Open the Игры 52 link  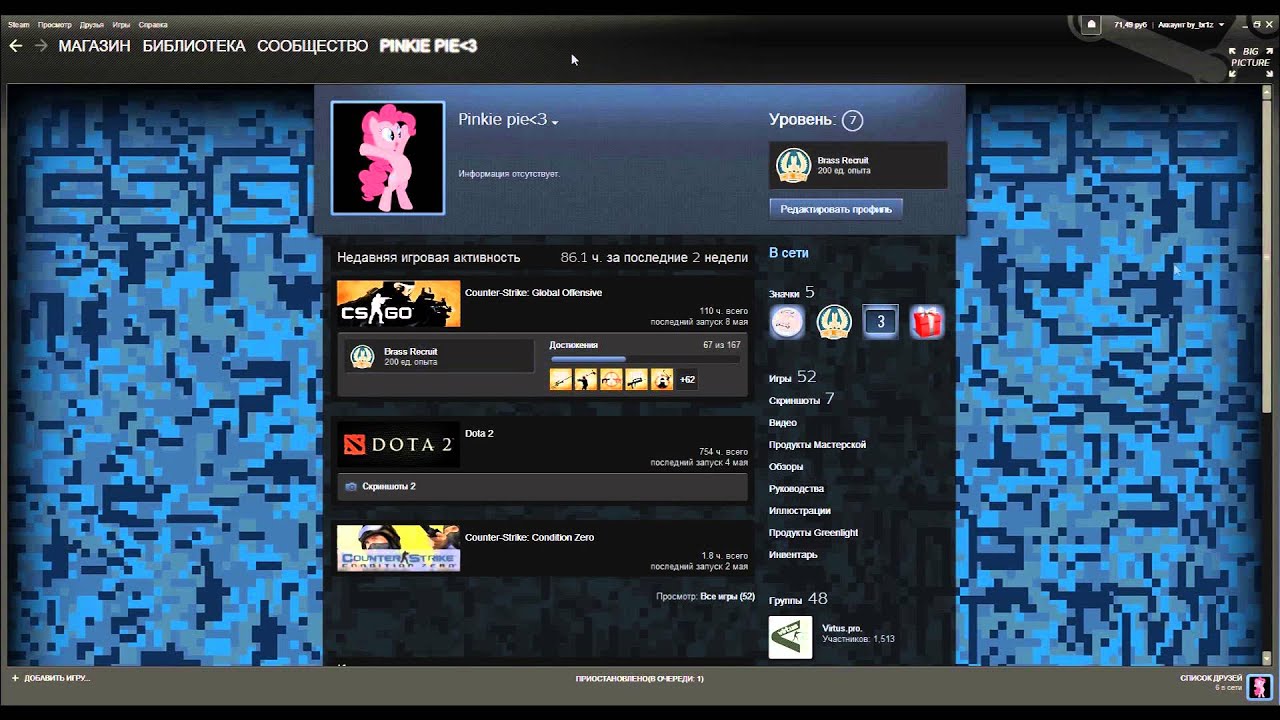tap(793, 377)
